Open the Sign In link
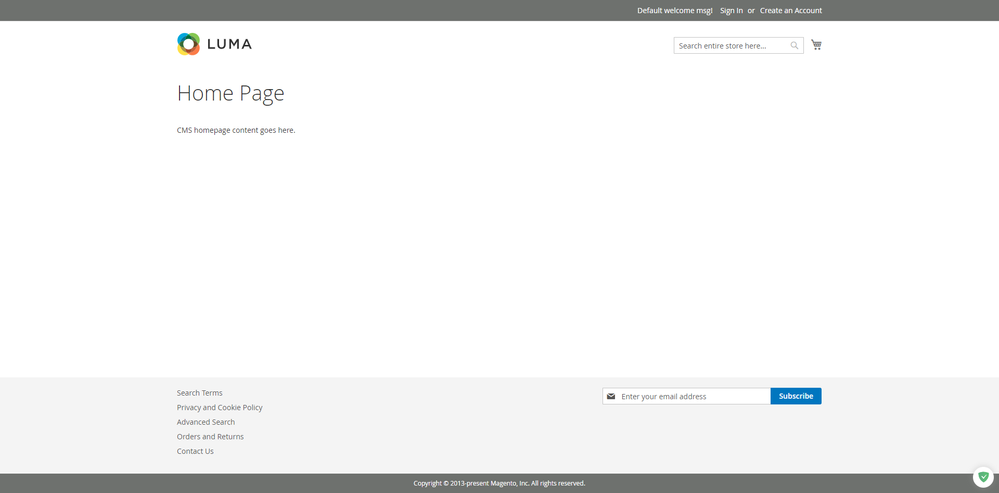The image size is (999, 493). (731, 11)
